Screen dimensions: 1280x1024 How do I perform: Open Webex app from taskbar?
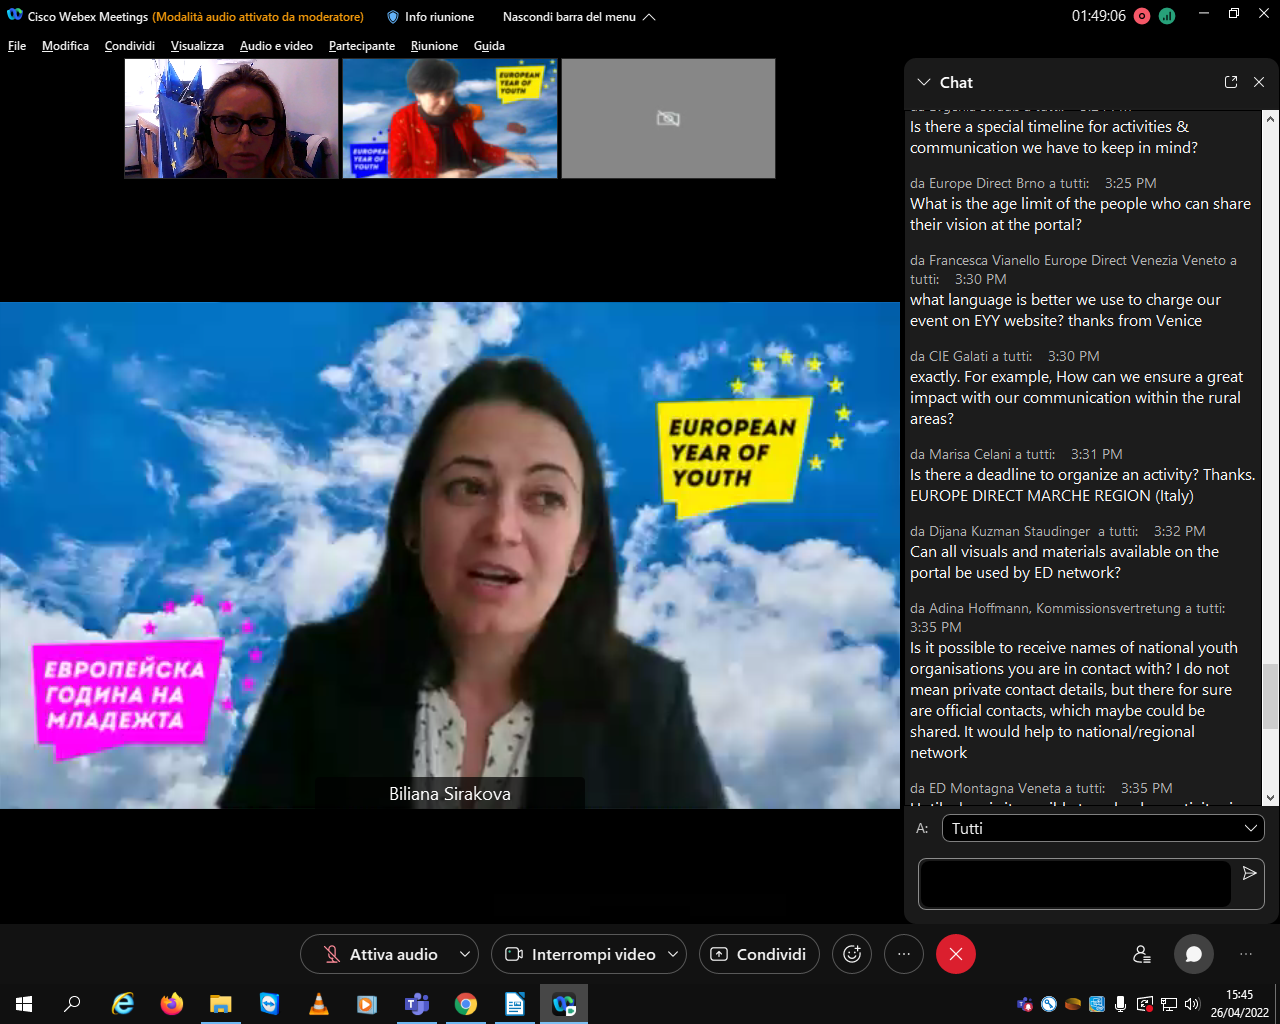pyautogui.click(x=564, y=1004)
